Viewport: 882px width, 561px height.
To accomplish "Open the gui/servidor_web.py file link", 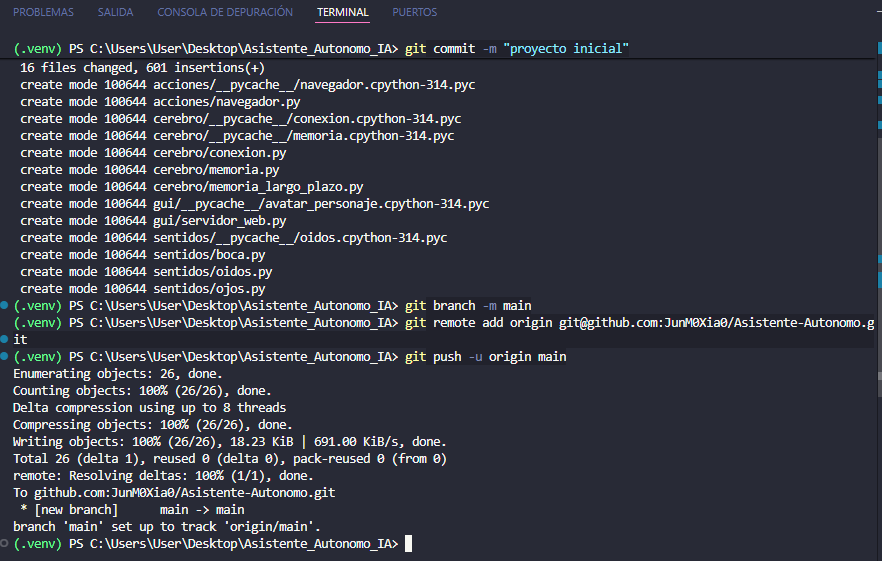I will (219, 221).
